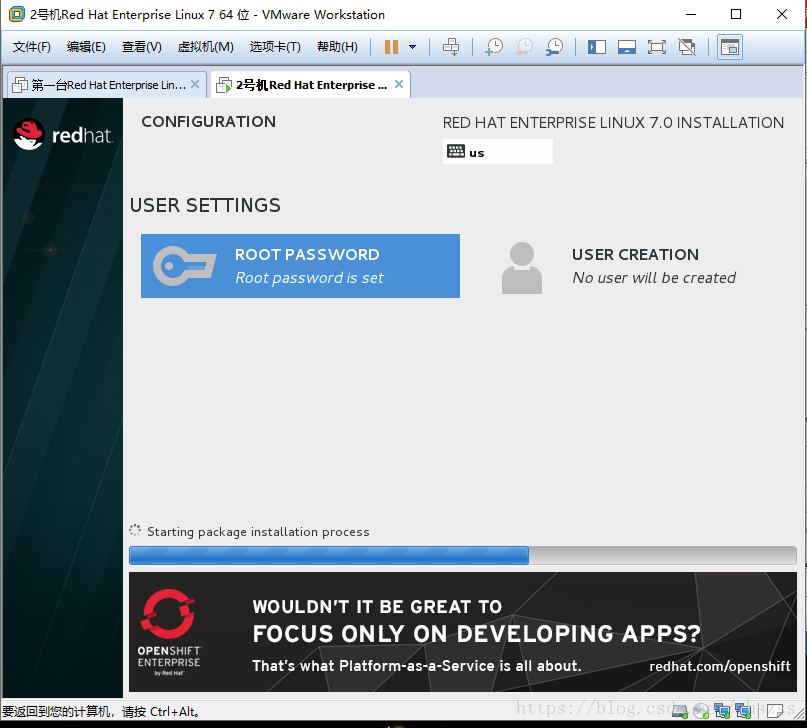Click the hard disk device status icon
The height and width of the screenshot is (728, 807).
(680, 712)
